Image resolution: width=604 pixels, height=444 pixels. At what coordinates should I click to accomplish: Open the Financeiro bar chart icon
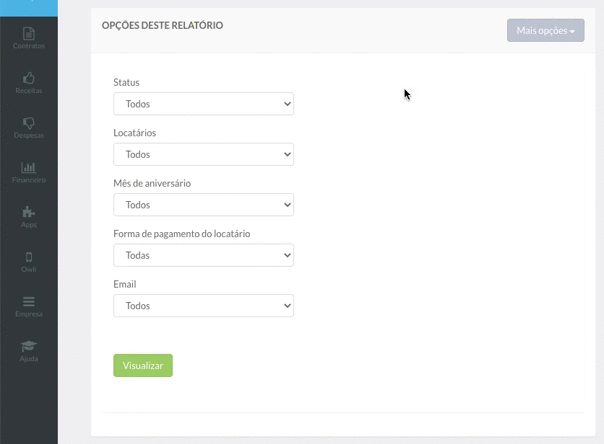click(x=29, y=168)
